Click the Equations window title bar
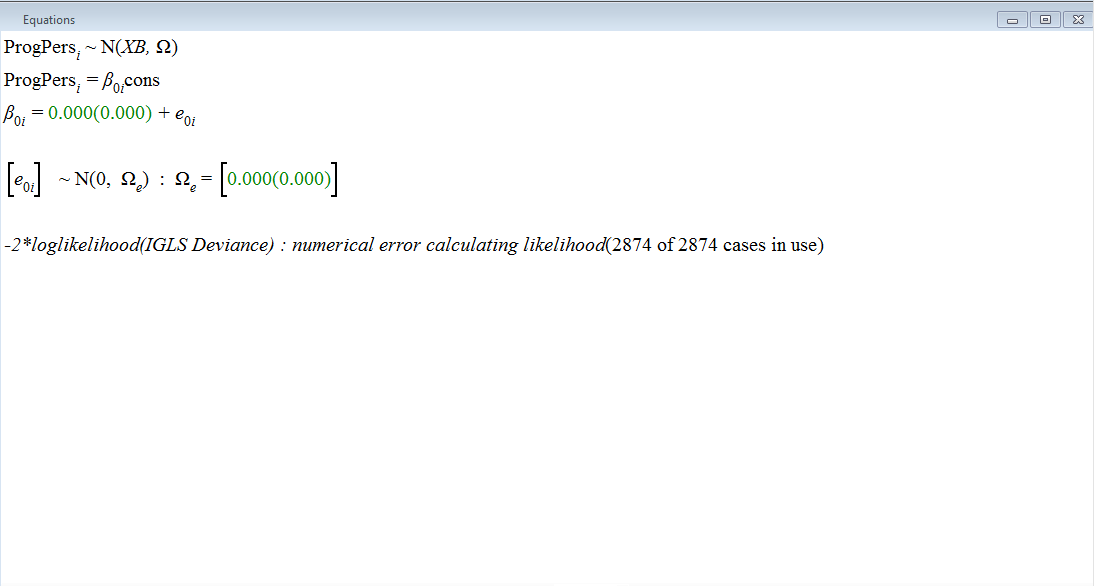Screen dimensions: 1094x586 point(500,19)
